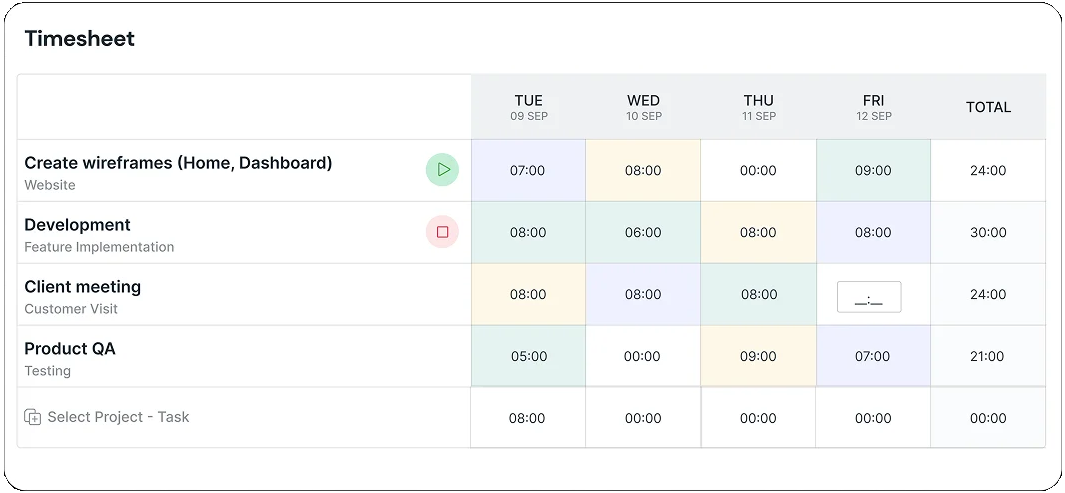Screen dimensions: 1065x493
Task: Edit Thursday 08:00 in Development row
Action: (x=758, y=232)
